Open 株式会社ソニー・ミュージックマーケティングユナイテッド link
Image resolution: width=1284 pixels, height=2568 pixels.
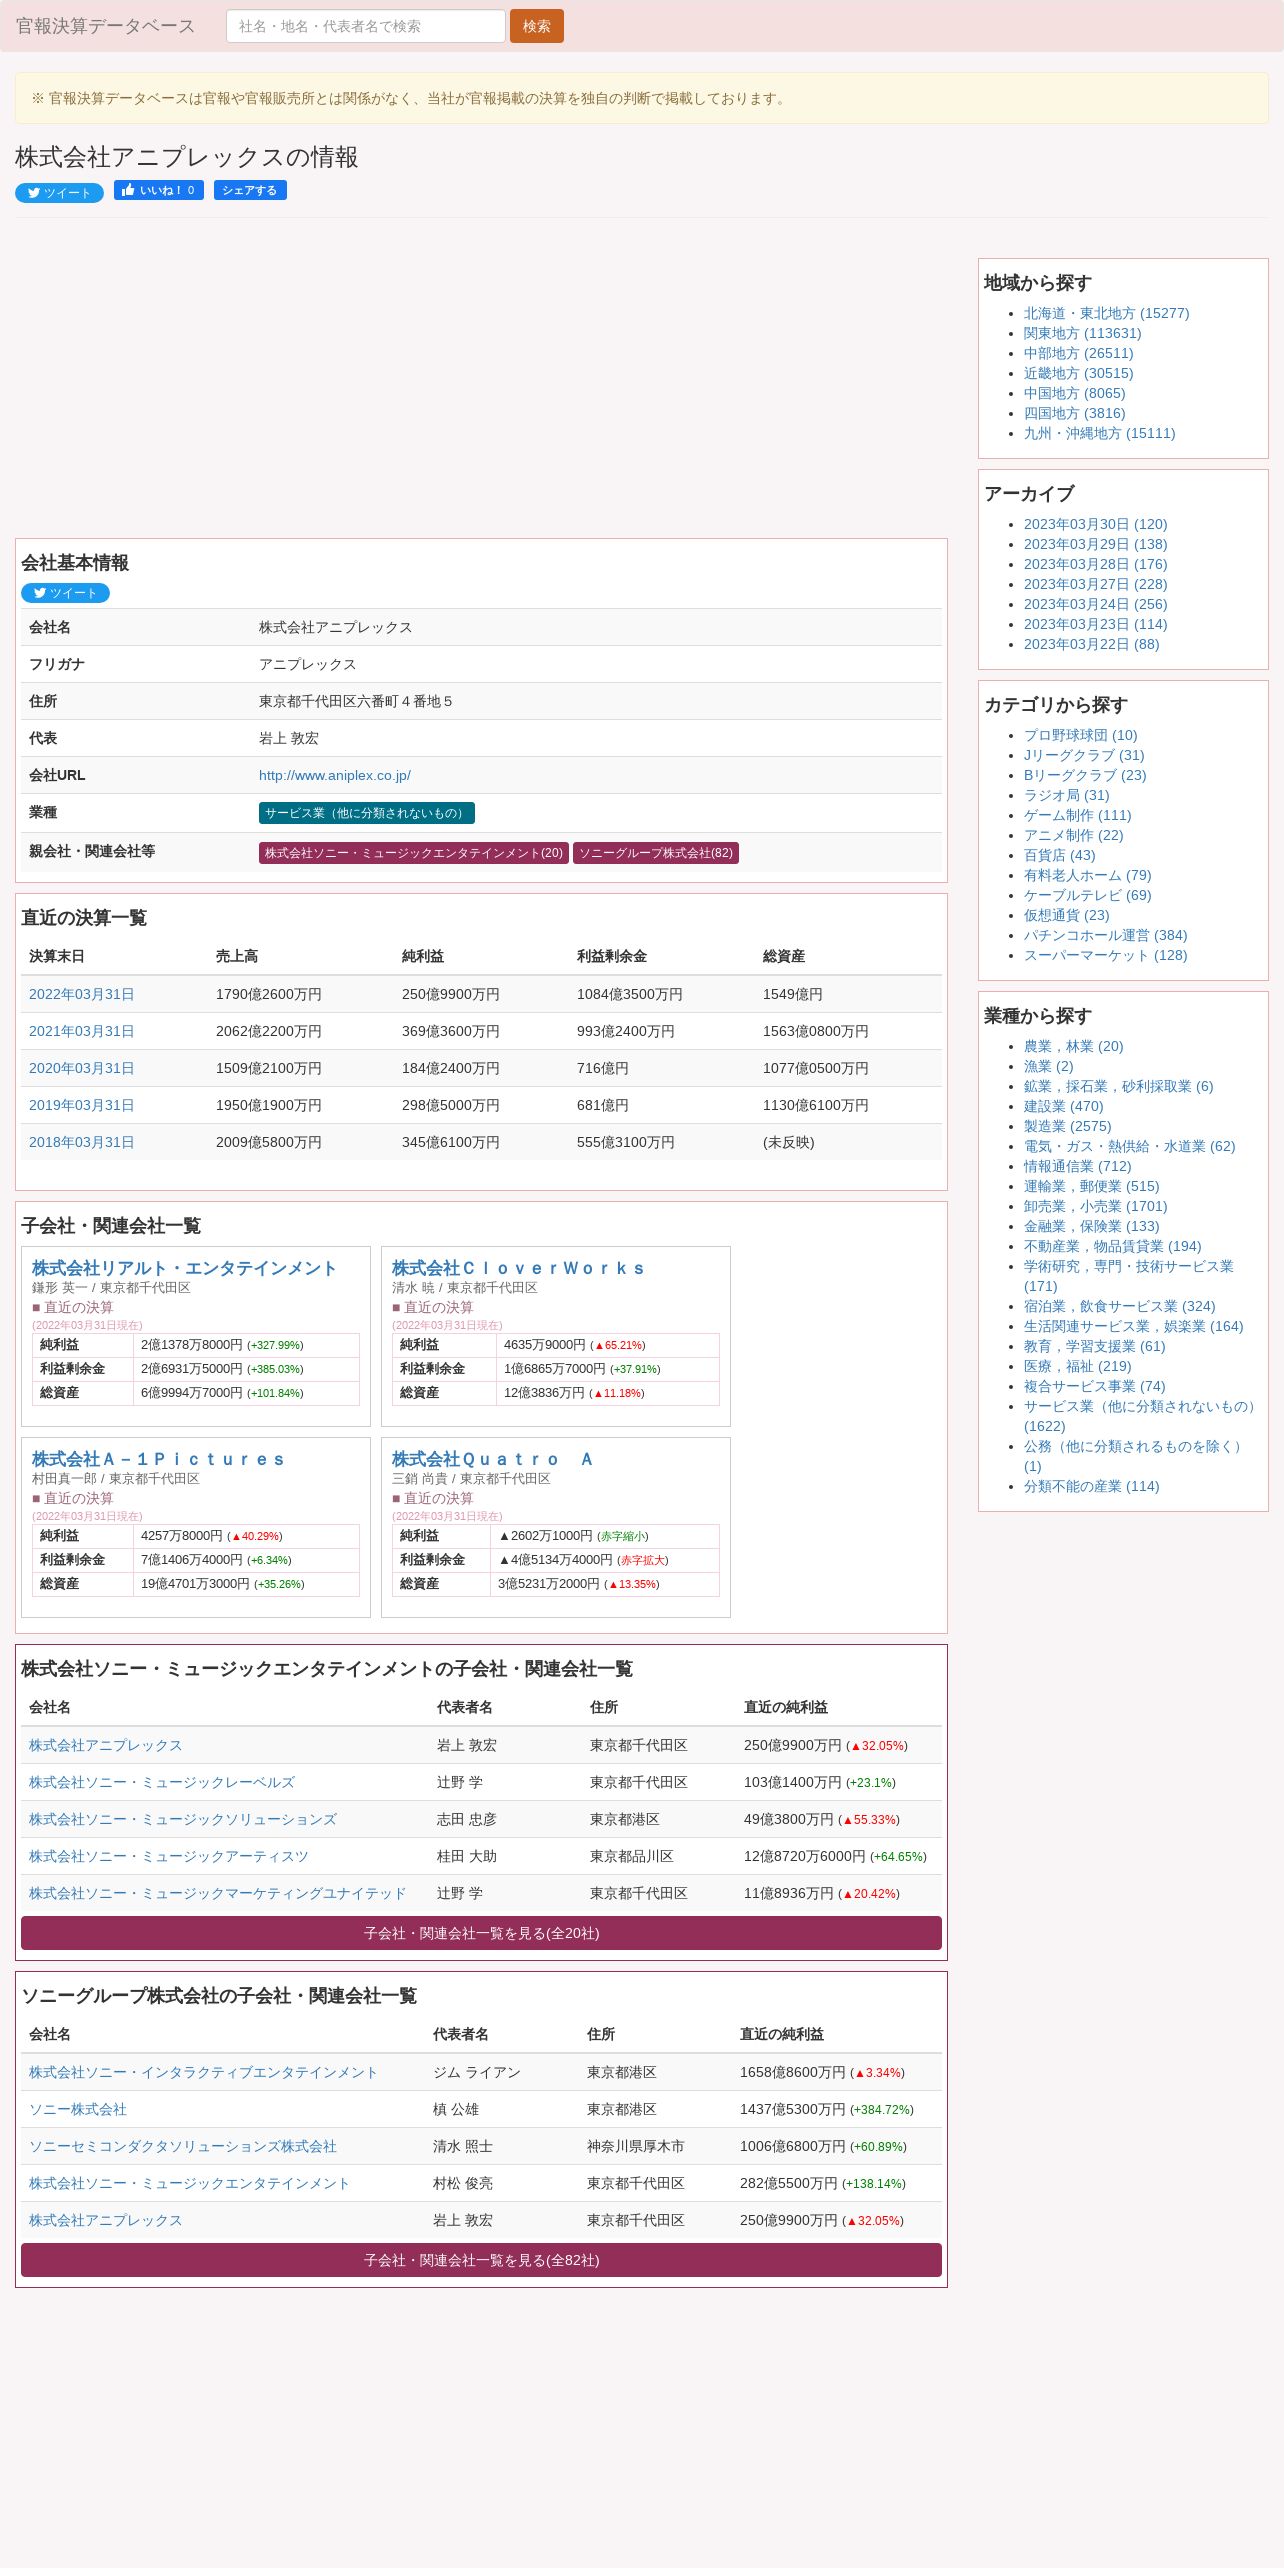[218, 1893]
